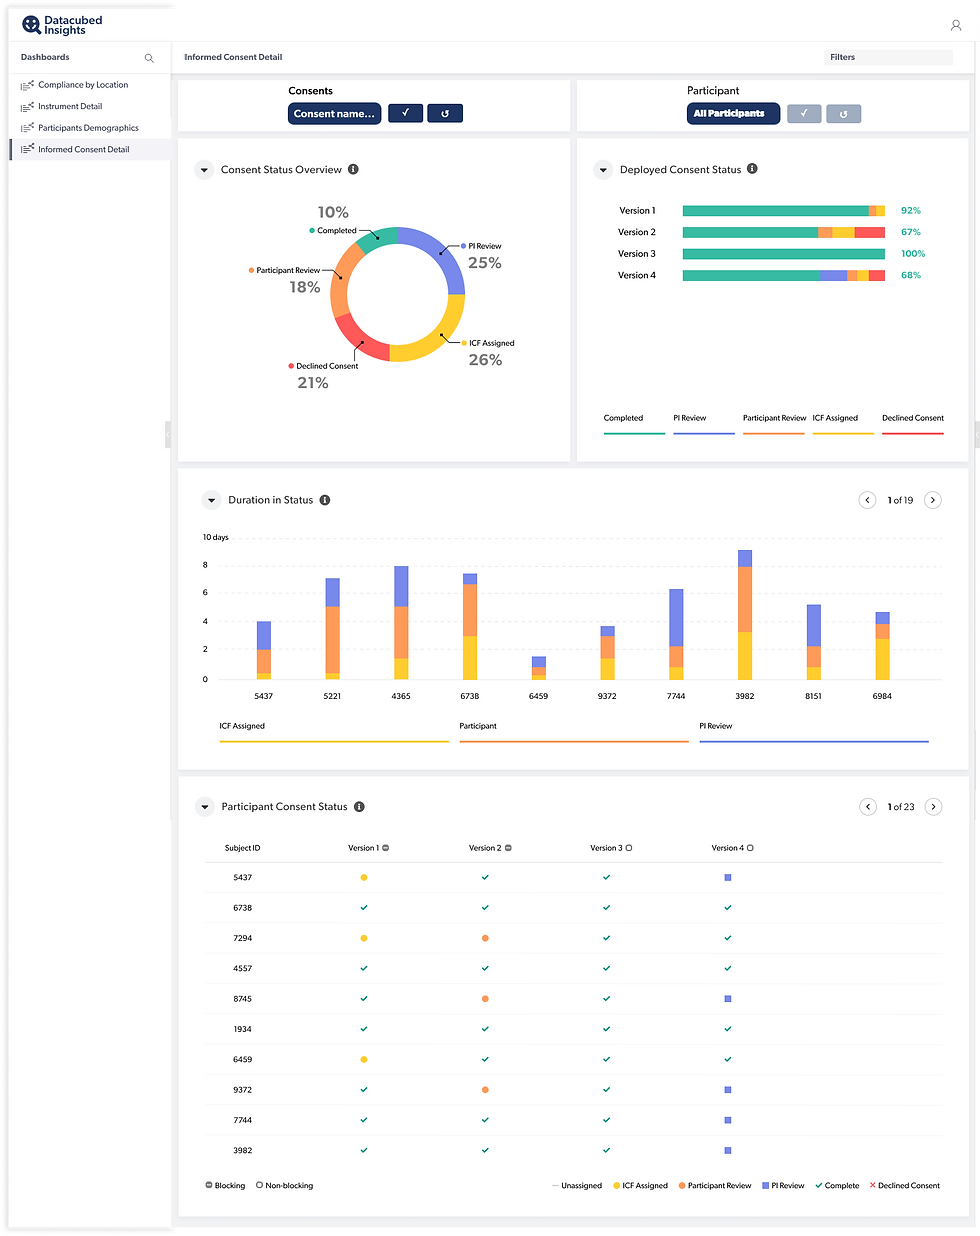Viewport: 980px width, 1236px height.
Task: Go to previous Participant Consent Status page
Action: (868, 807)
